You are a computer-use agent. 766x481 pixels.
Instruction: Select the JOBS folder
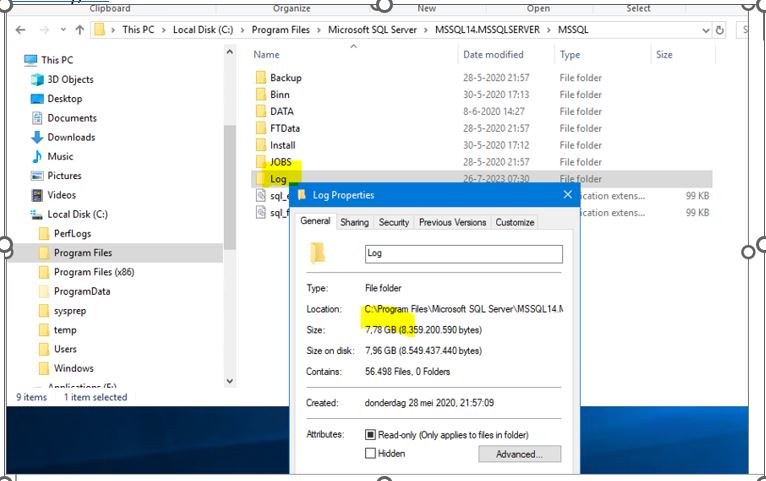280,162
